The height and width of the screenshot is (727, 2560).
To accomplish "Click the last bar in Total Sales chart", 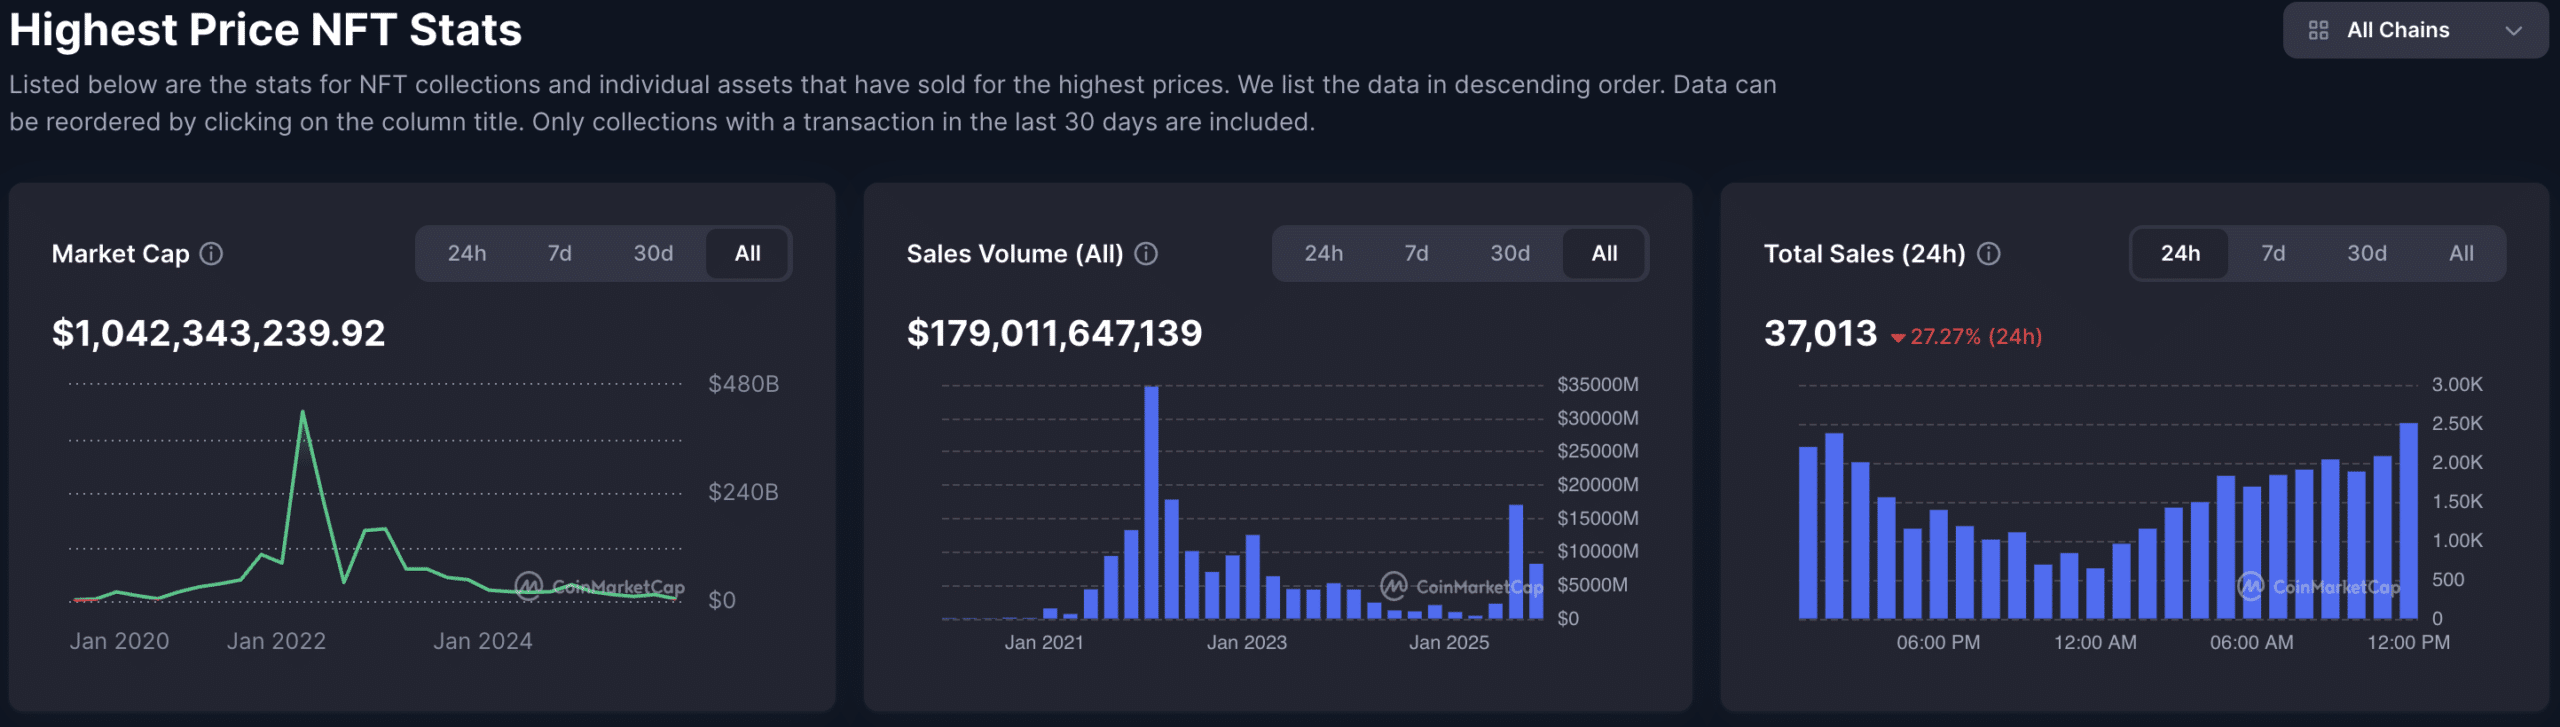I will coord(2408,520).
